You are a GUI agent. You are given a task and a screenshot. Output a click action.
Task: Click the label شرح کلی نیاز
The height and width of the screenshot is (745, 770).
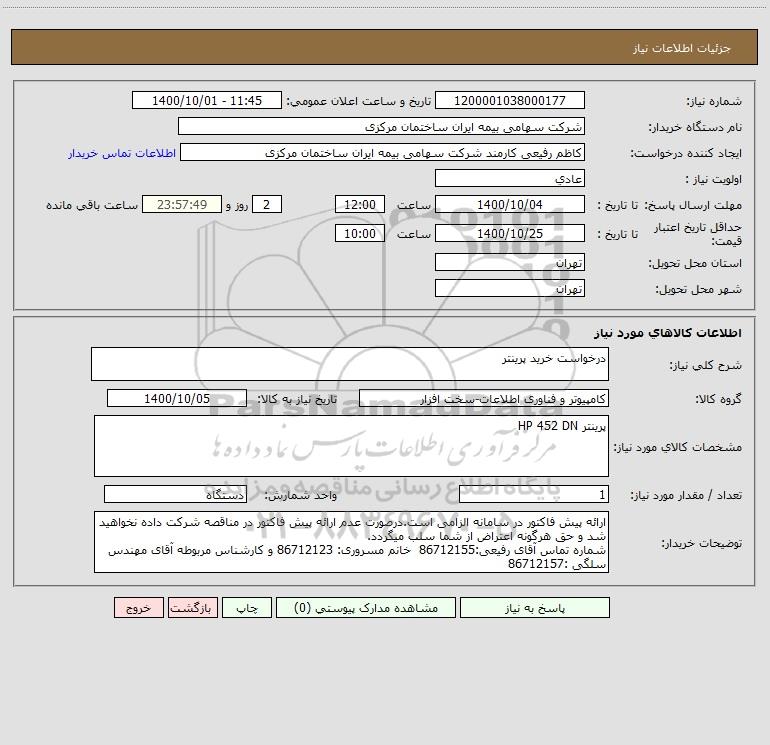[706, 365]
